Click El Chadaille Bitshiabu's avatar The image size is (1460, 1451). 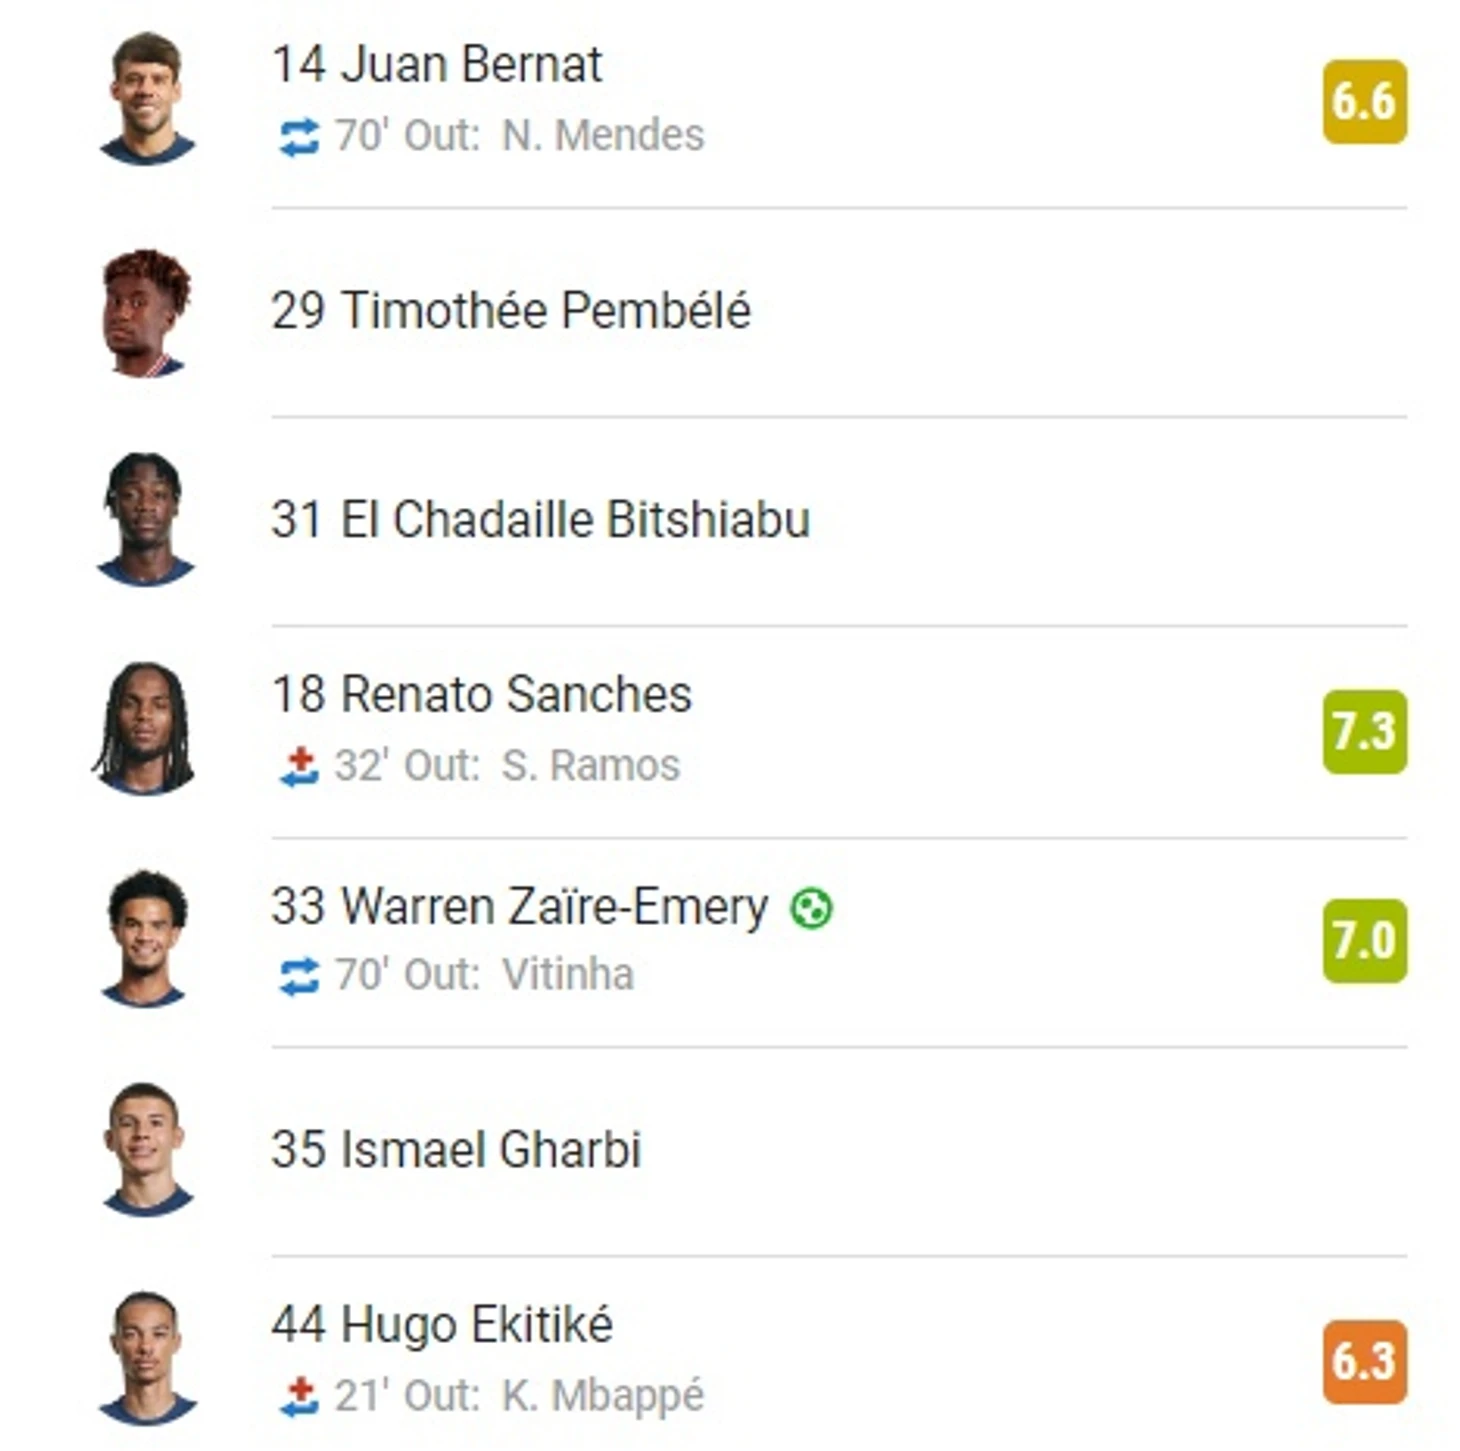coord(146,519)
